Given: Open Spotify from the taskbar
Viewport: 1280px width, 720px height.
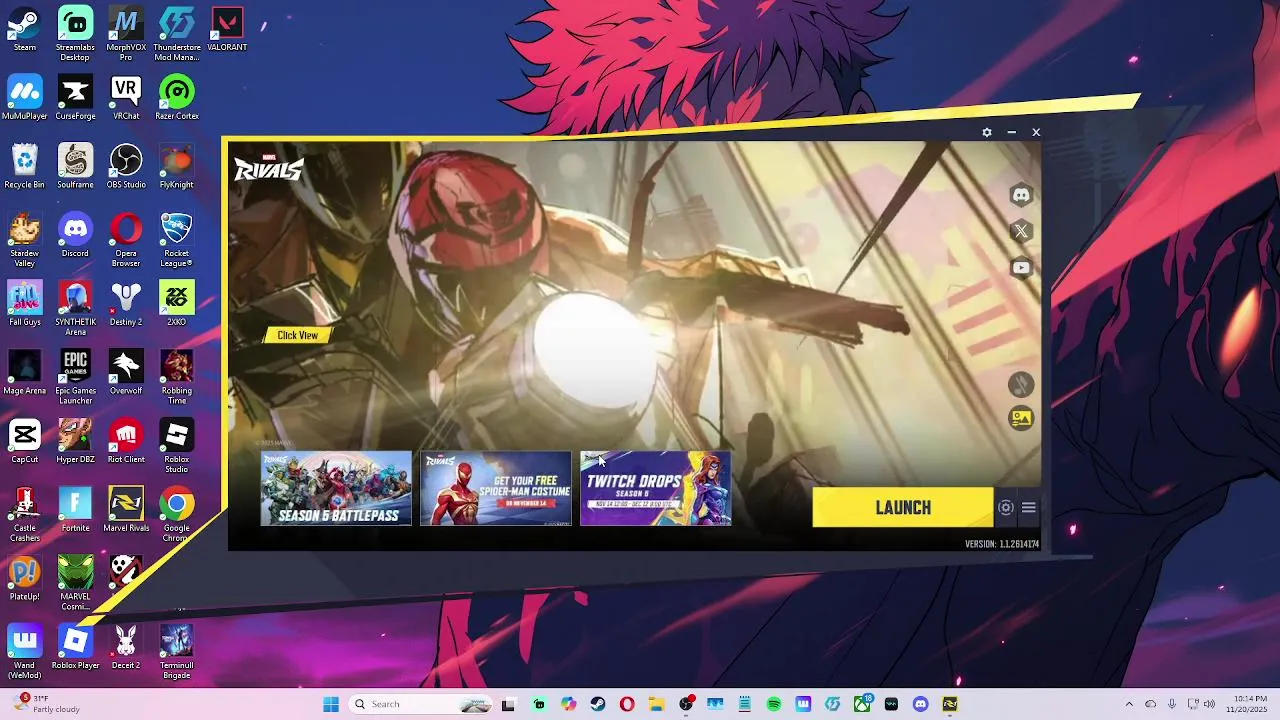Looking at the screenshot, I should pos(774,704).
